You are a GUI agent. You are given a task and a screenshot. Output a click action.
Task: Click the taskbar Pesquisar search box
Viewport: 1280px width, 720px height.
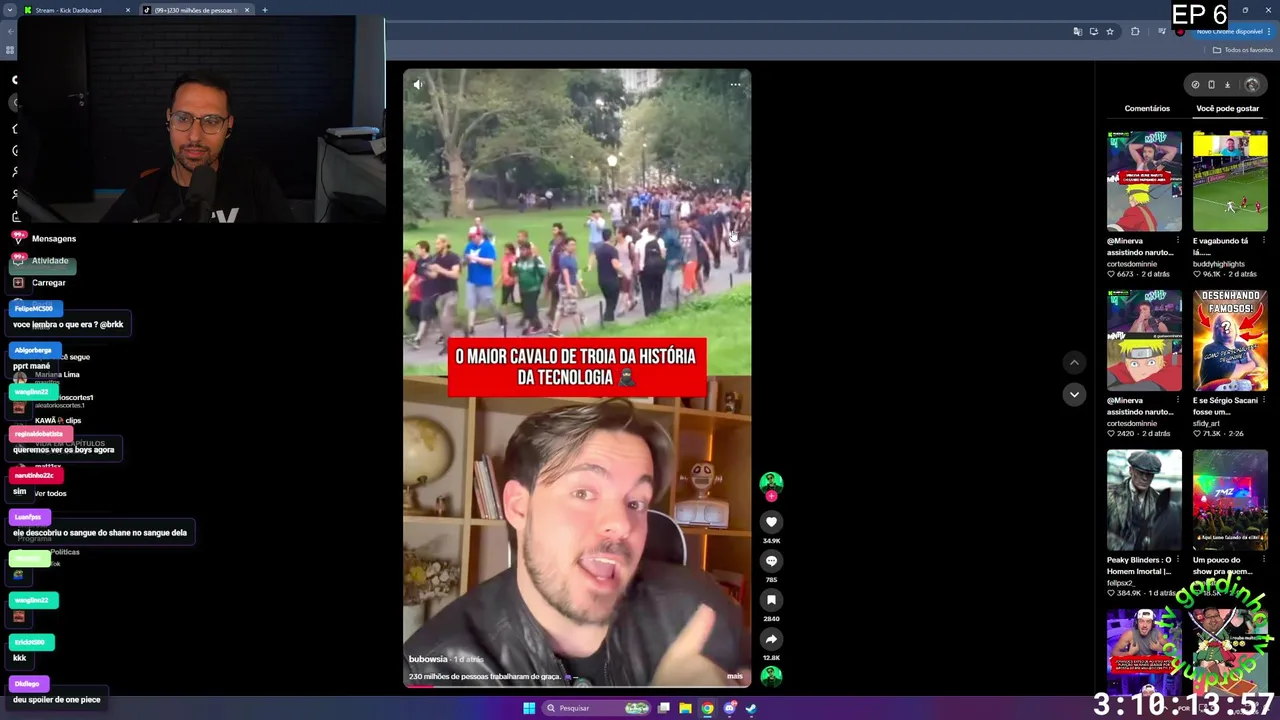point(597,708)
